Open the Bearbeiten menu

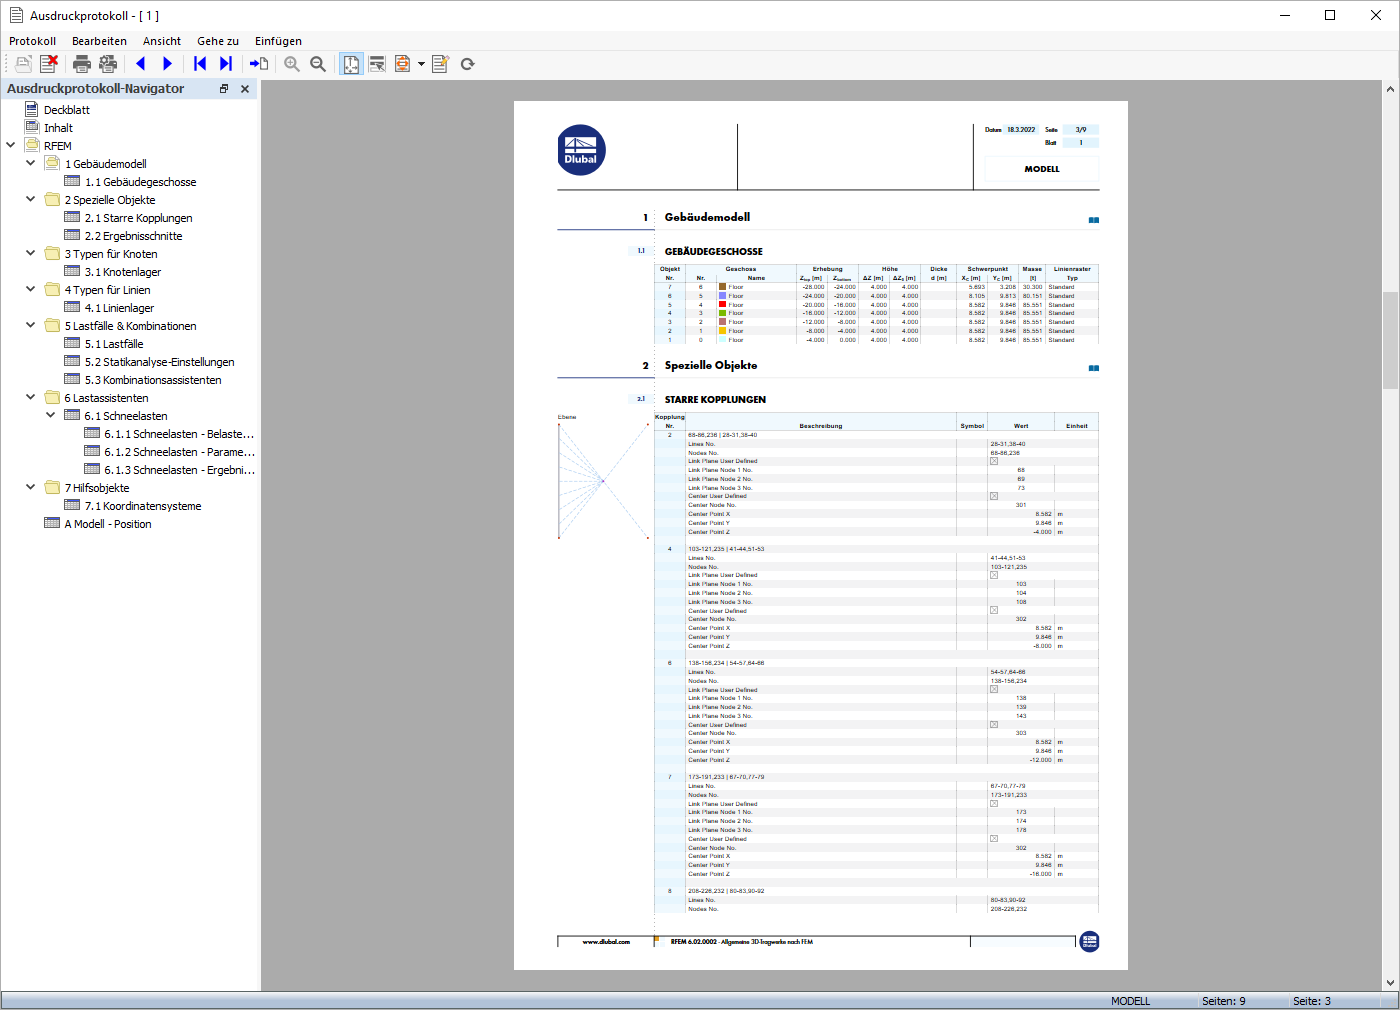click(98, 41)
